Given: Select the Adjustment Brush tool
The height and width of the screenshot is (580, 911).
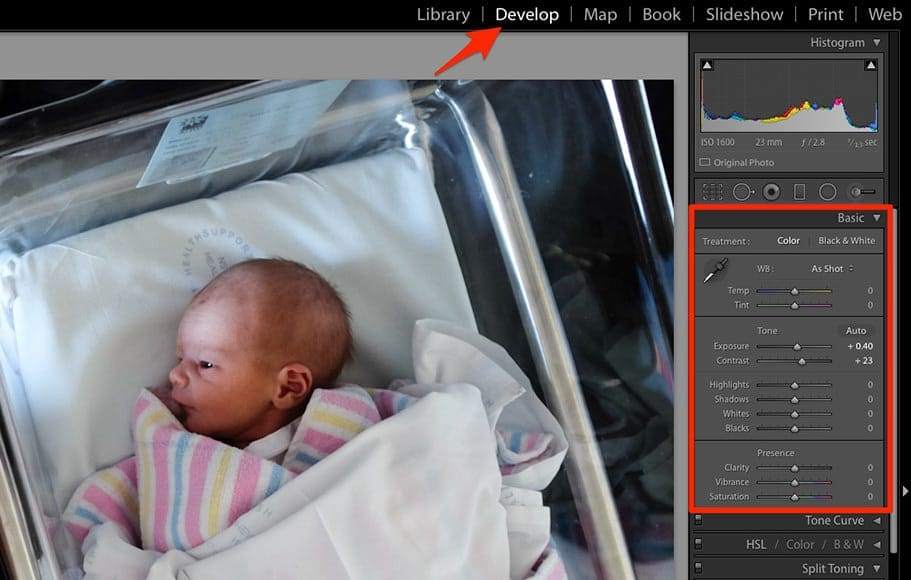Looking at the screenshot, I should click(863, 192).
